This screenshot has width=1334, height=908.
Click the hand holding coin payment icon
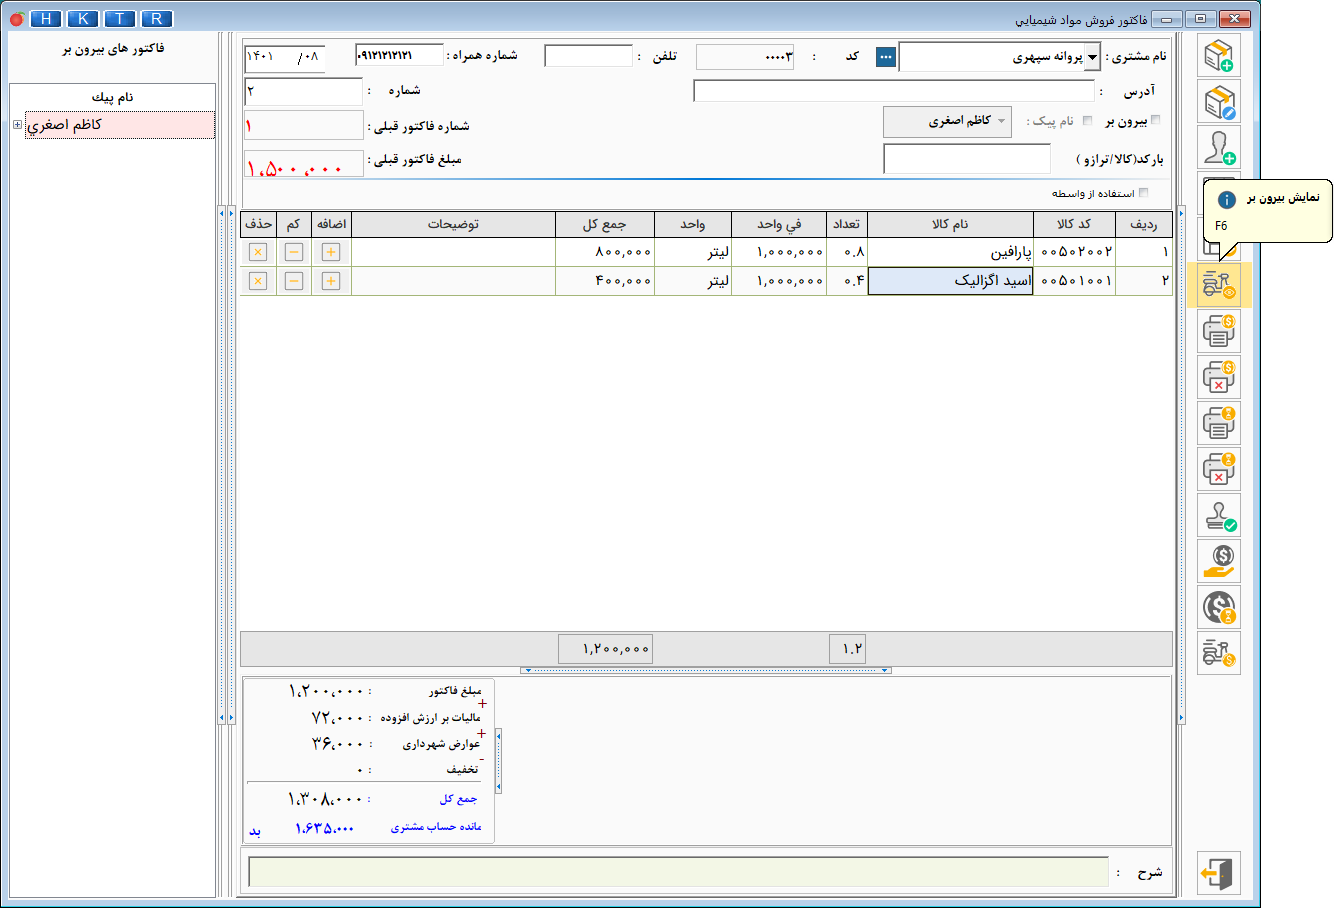[1218, 561]
